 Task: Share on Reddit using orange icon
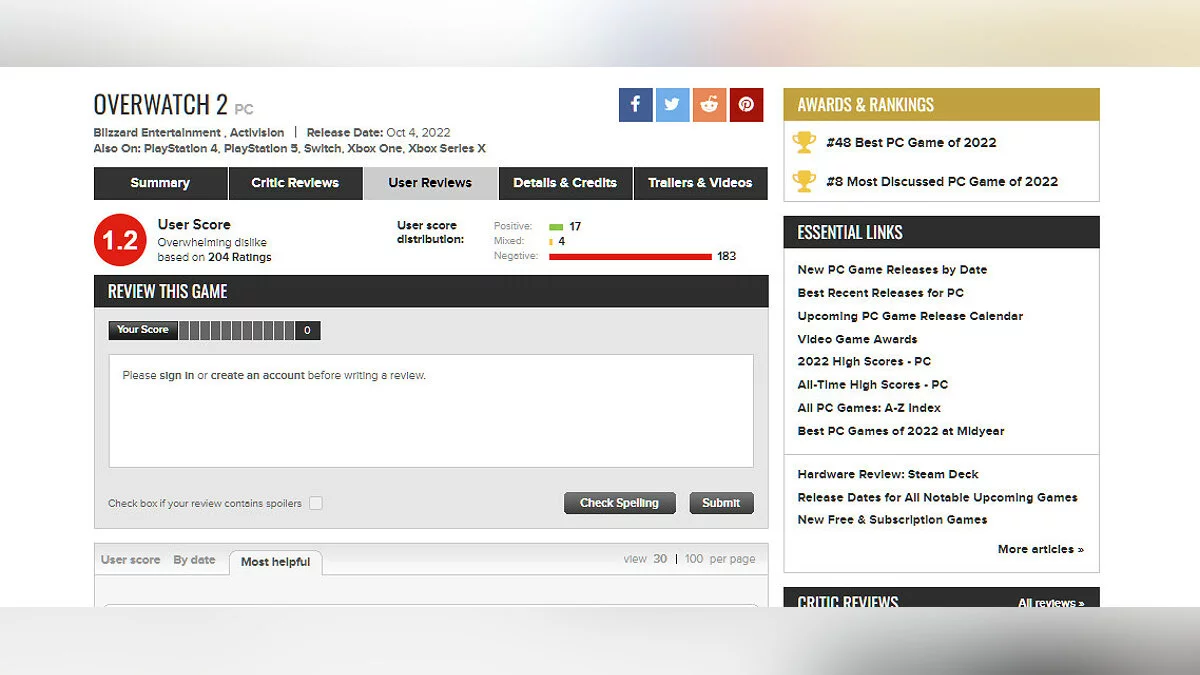[x=709, y=105]
